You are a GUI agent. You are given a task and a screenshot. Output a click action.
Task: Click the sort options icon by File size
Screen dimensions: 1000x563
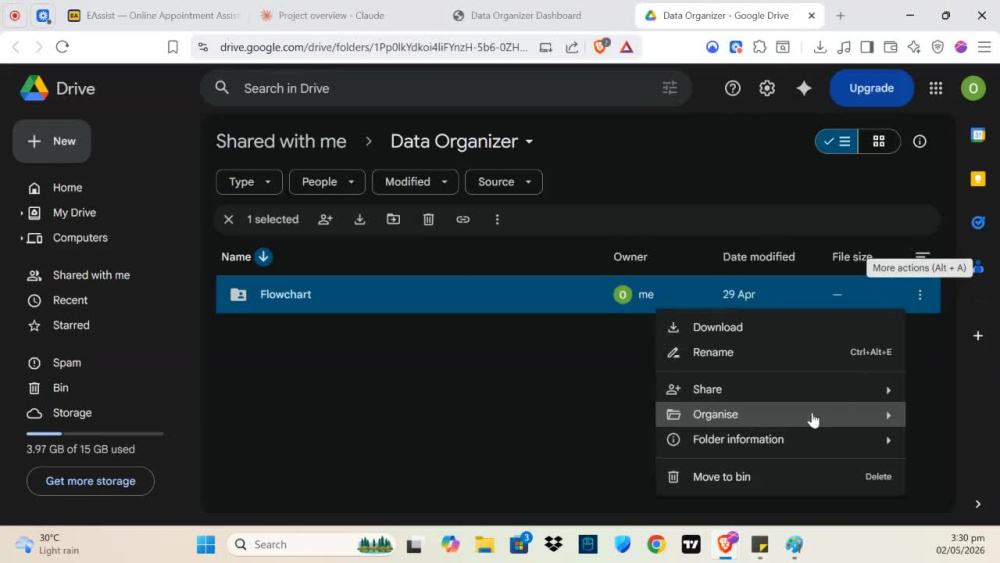922,256
